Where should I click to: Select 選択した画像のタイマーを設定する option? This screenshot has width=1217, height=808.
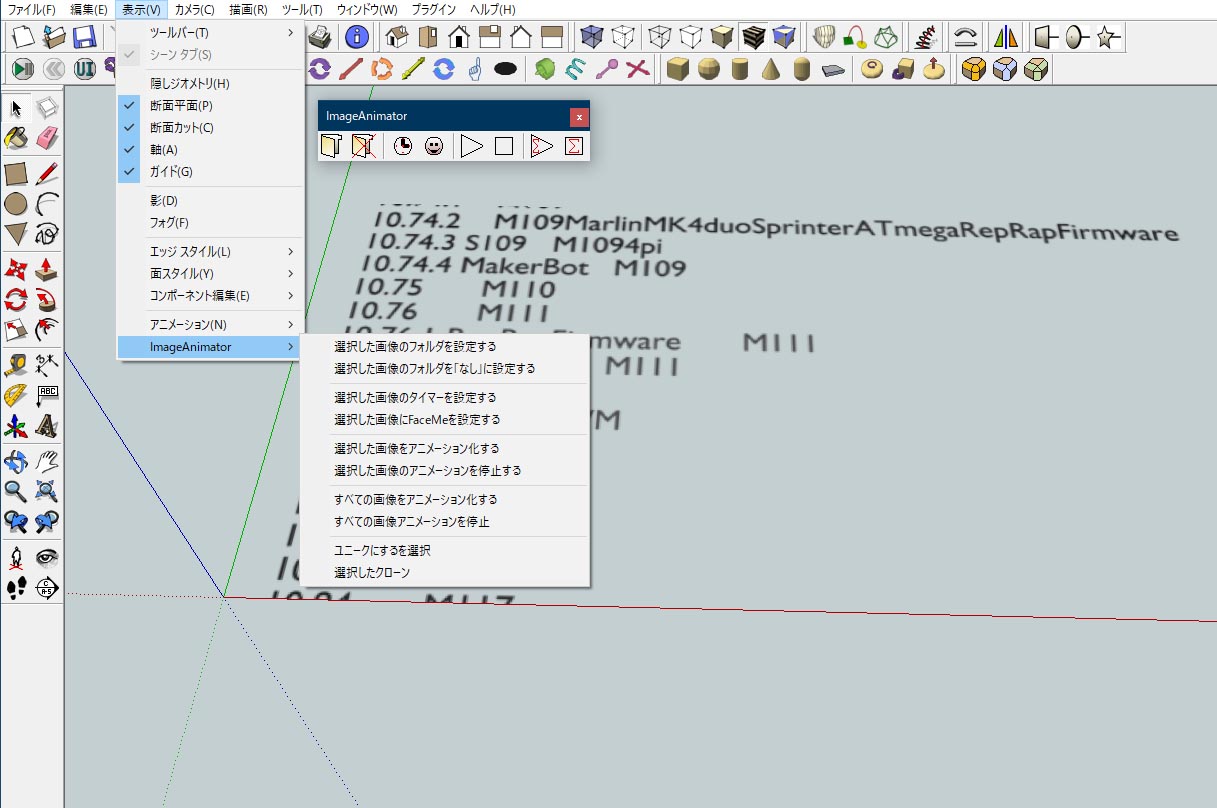pos(415,397)
